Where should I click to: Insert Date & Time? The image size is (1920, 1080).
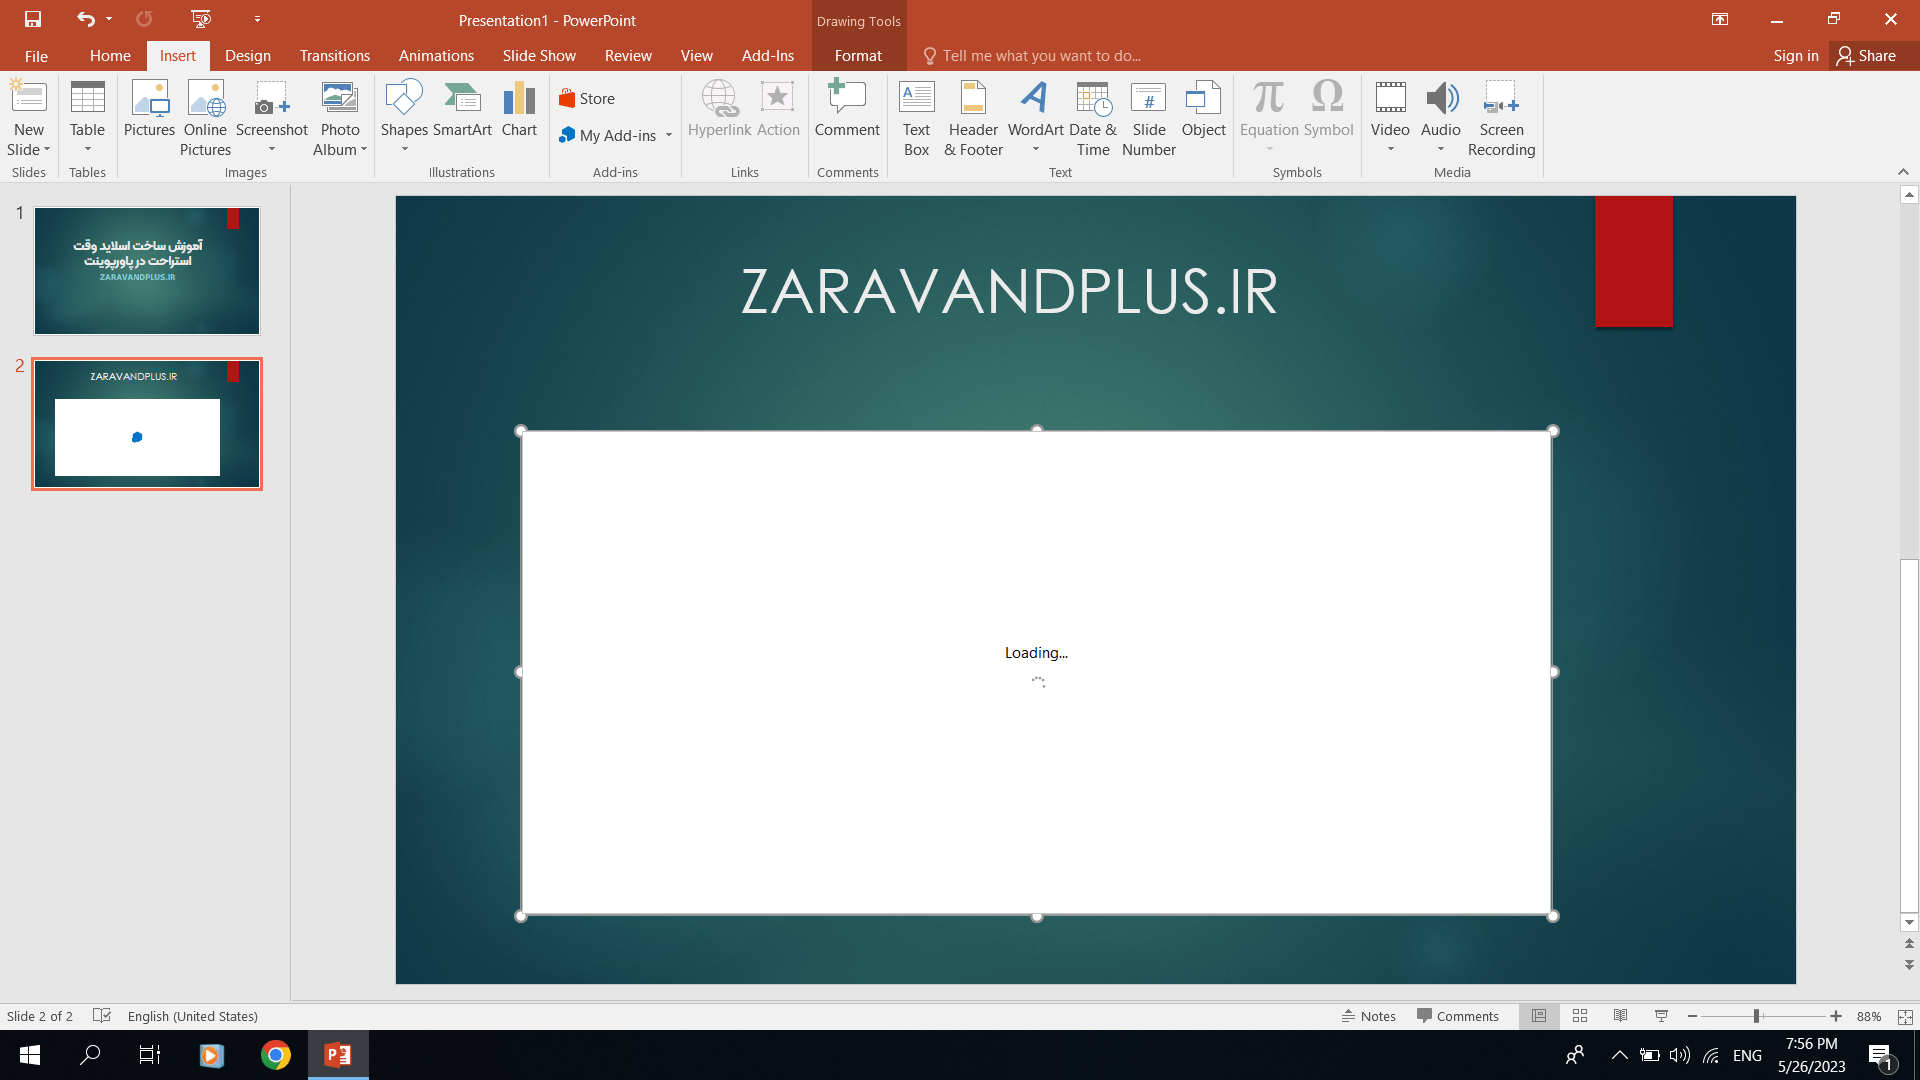coord(1093,118)
